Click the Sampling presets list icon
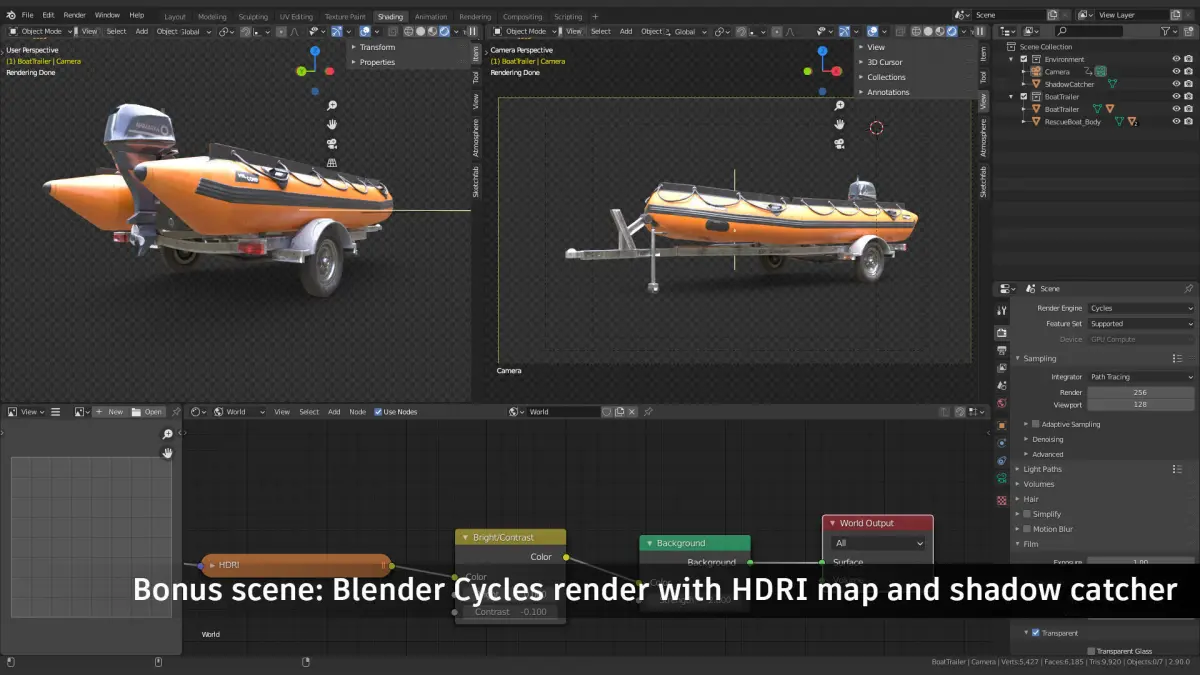 click(x=1177, y=358)
